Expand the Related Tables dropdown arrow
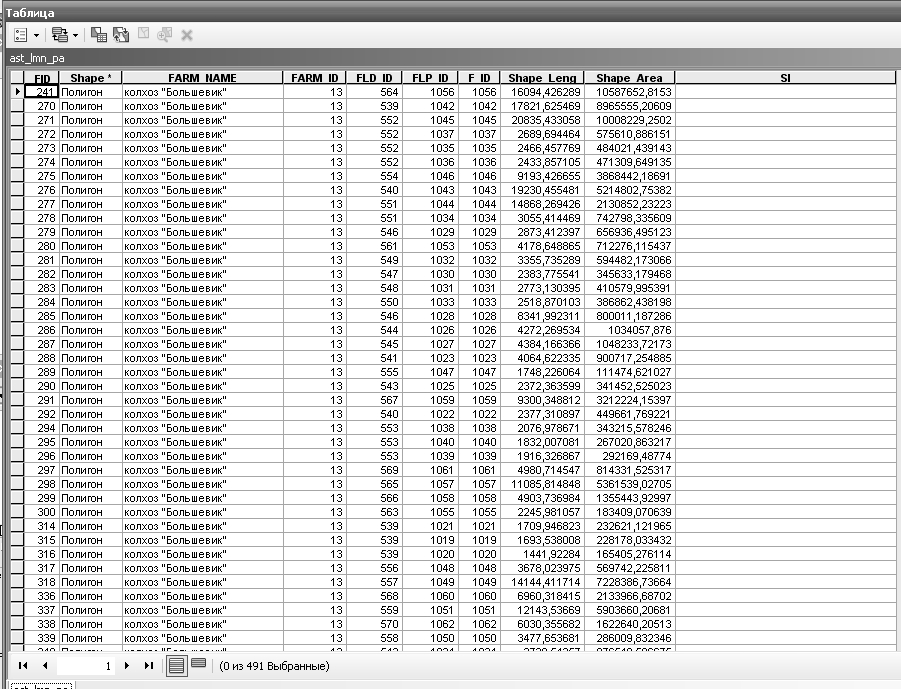Screen dimensions: 901x689 [75, 36]
